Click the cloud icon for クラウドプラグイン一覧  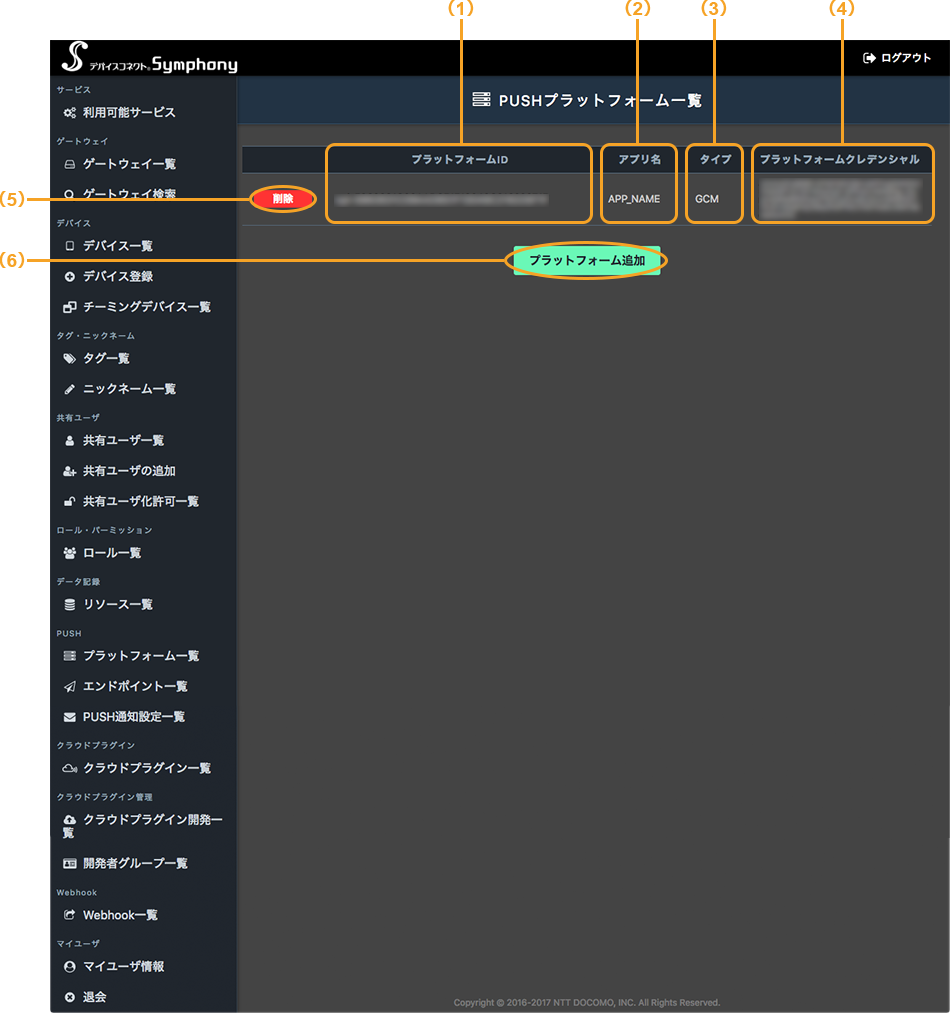point(69,768)
